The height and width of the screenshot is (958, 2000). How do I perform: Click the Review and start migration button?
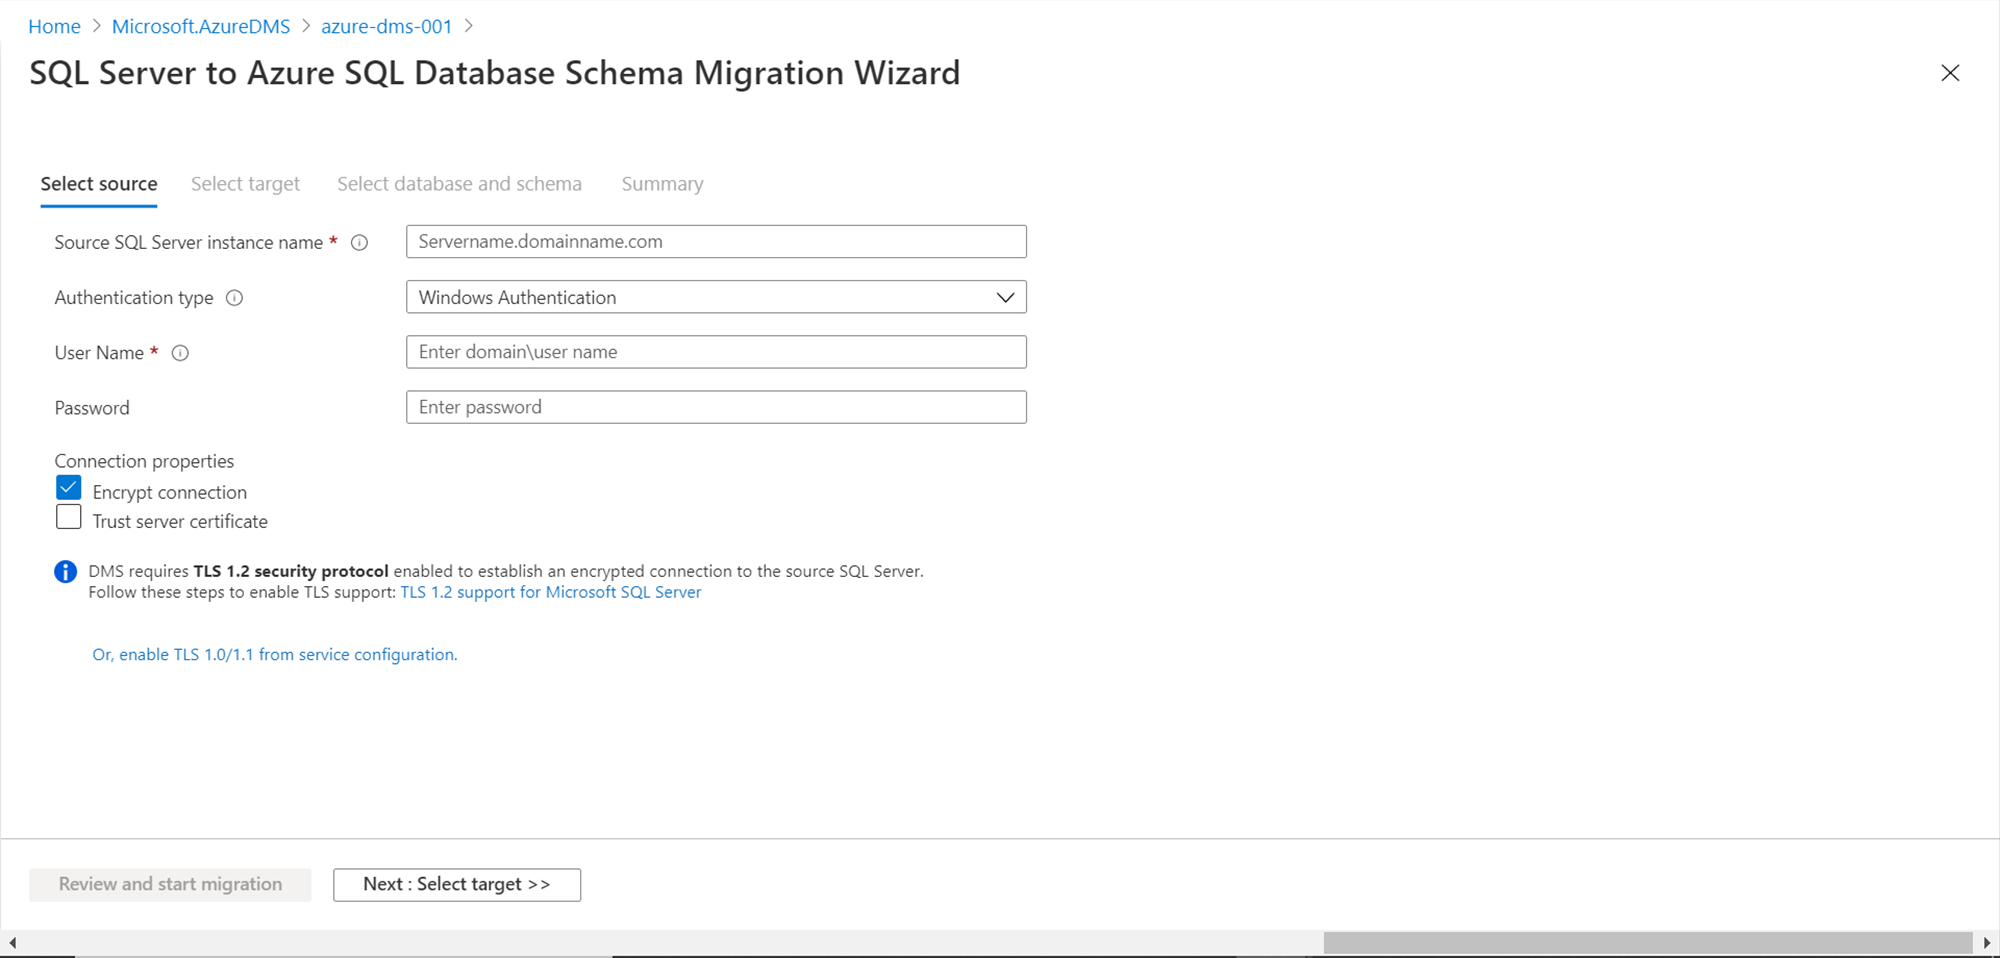(x=170, y=884)
